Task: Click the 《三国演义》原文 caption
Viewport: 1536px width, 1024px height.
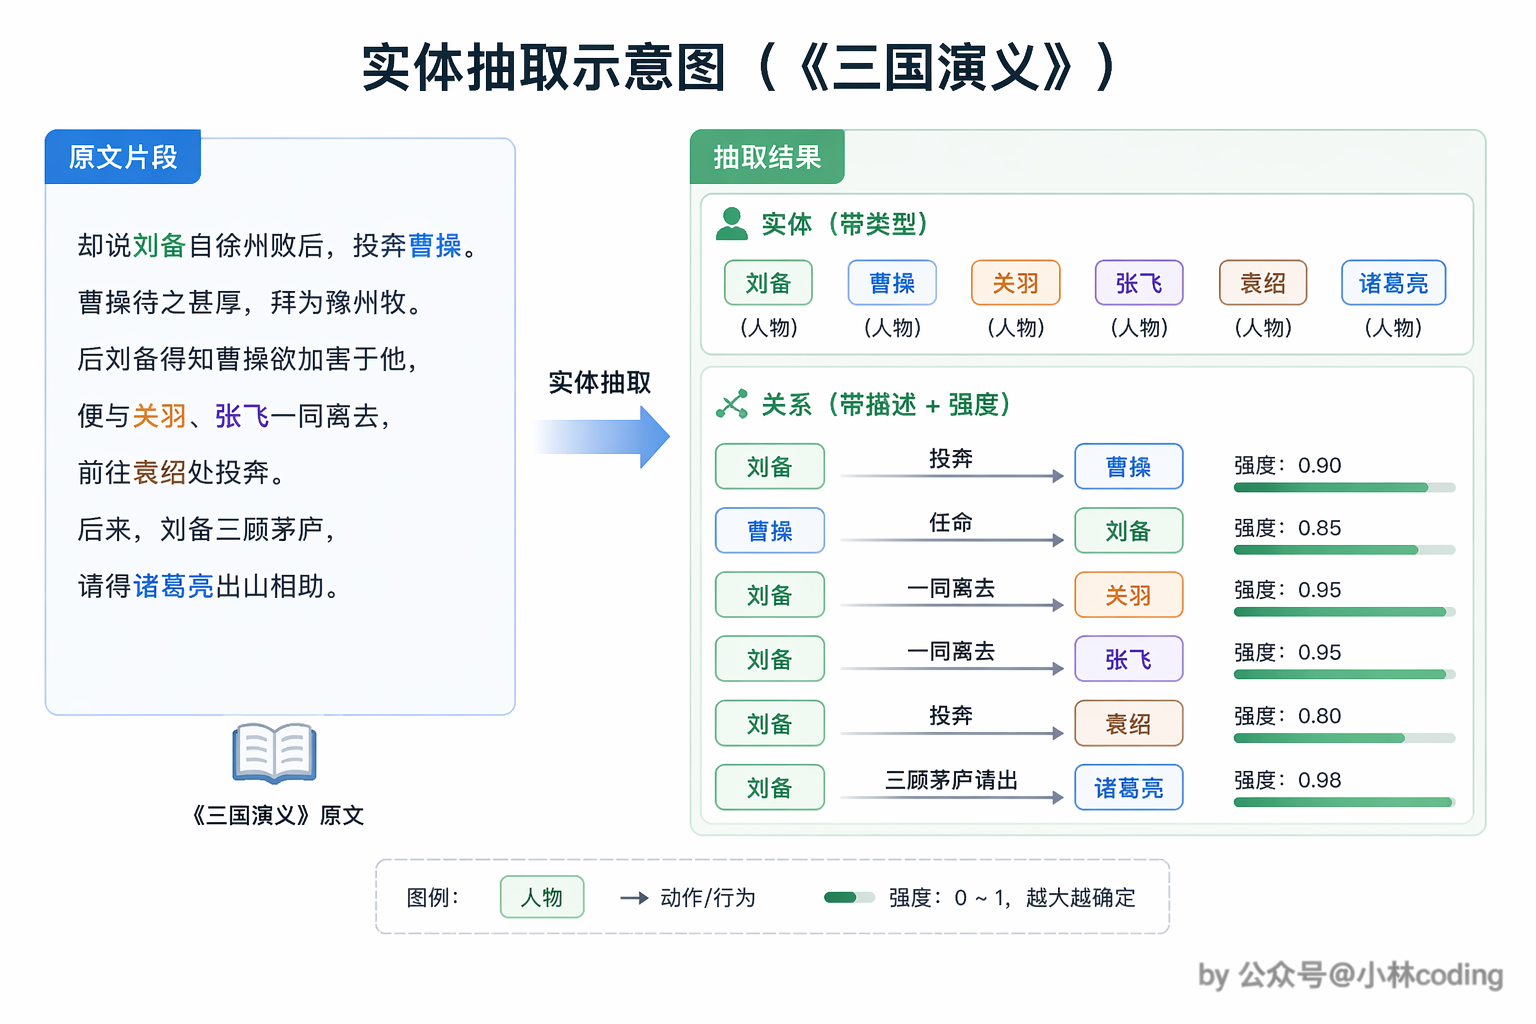Action: click(277, 815)
